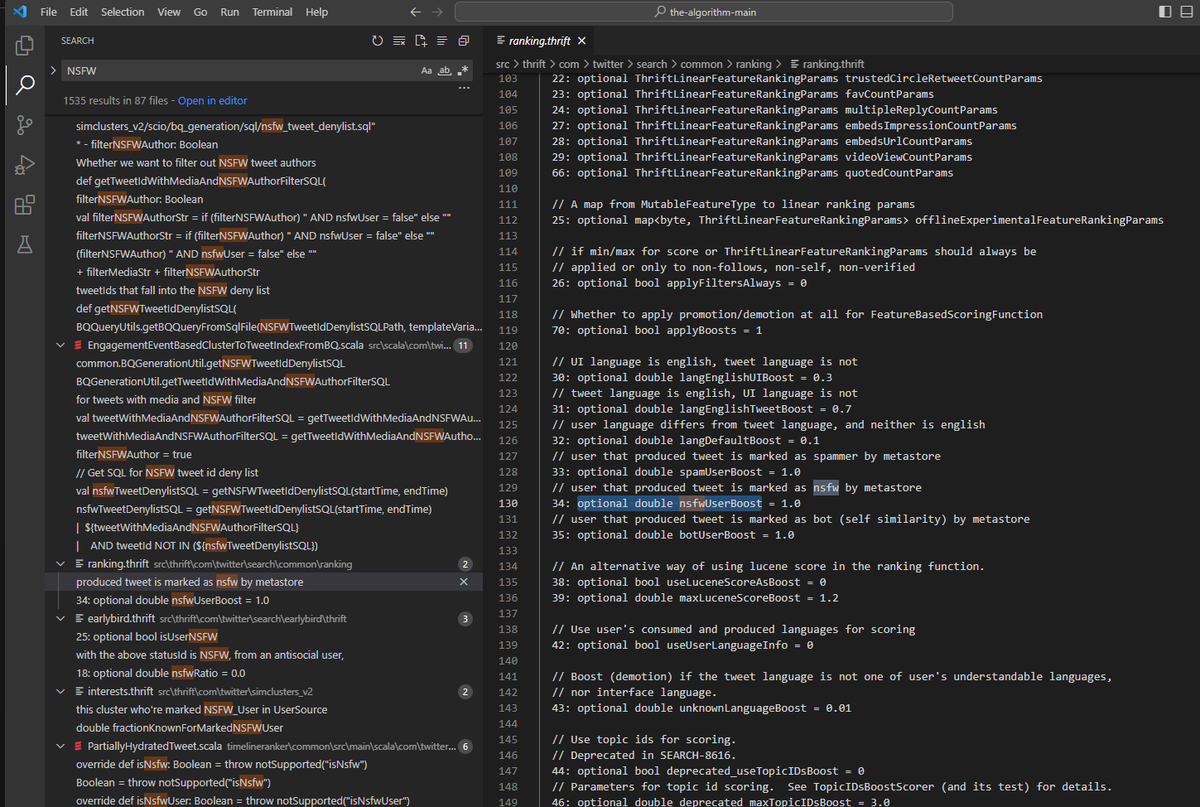Toggle Use Regular Expression option
Viewport: 1200px width, 807px height.
(x=462, y=71)
